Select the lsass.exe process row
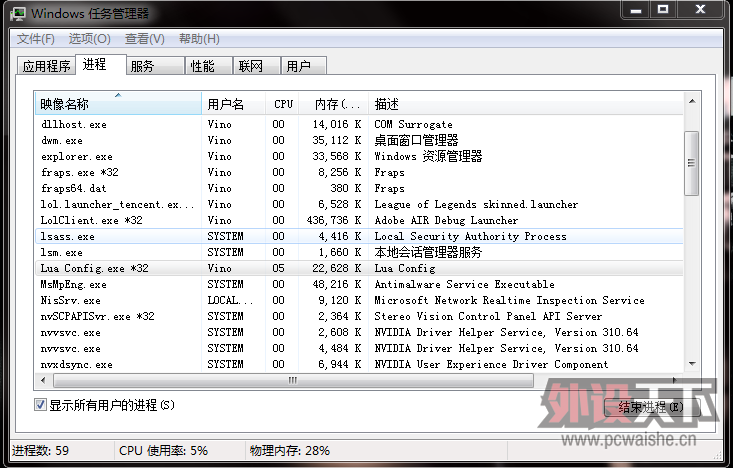Image resolution: width=733 pixels, height=468 pixels. point(359,236)
